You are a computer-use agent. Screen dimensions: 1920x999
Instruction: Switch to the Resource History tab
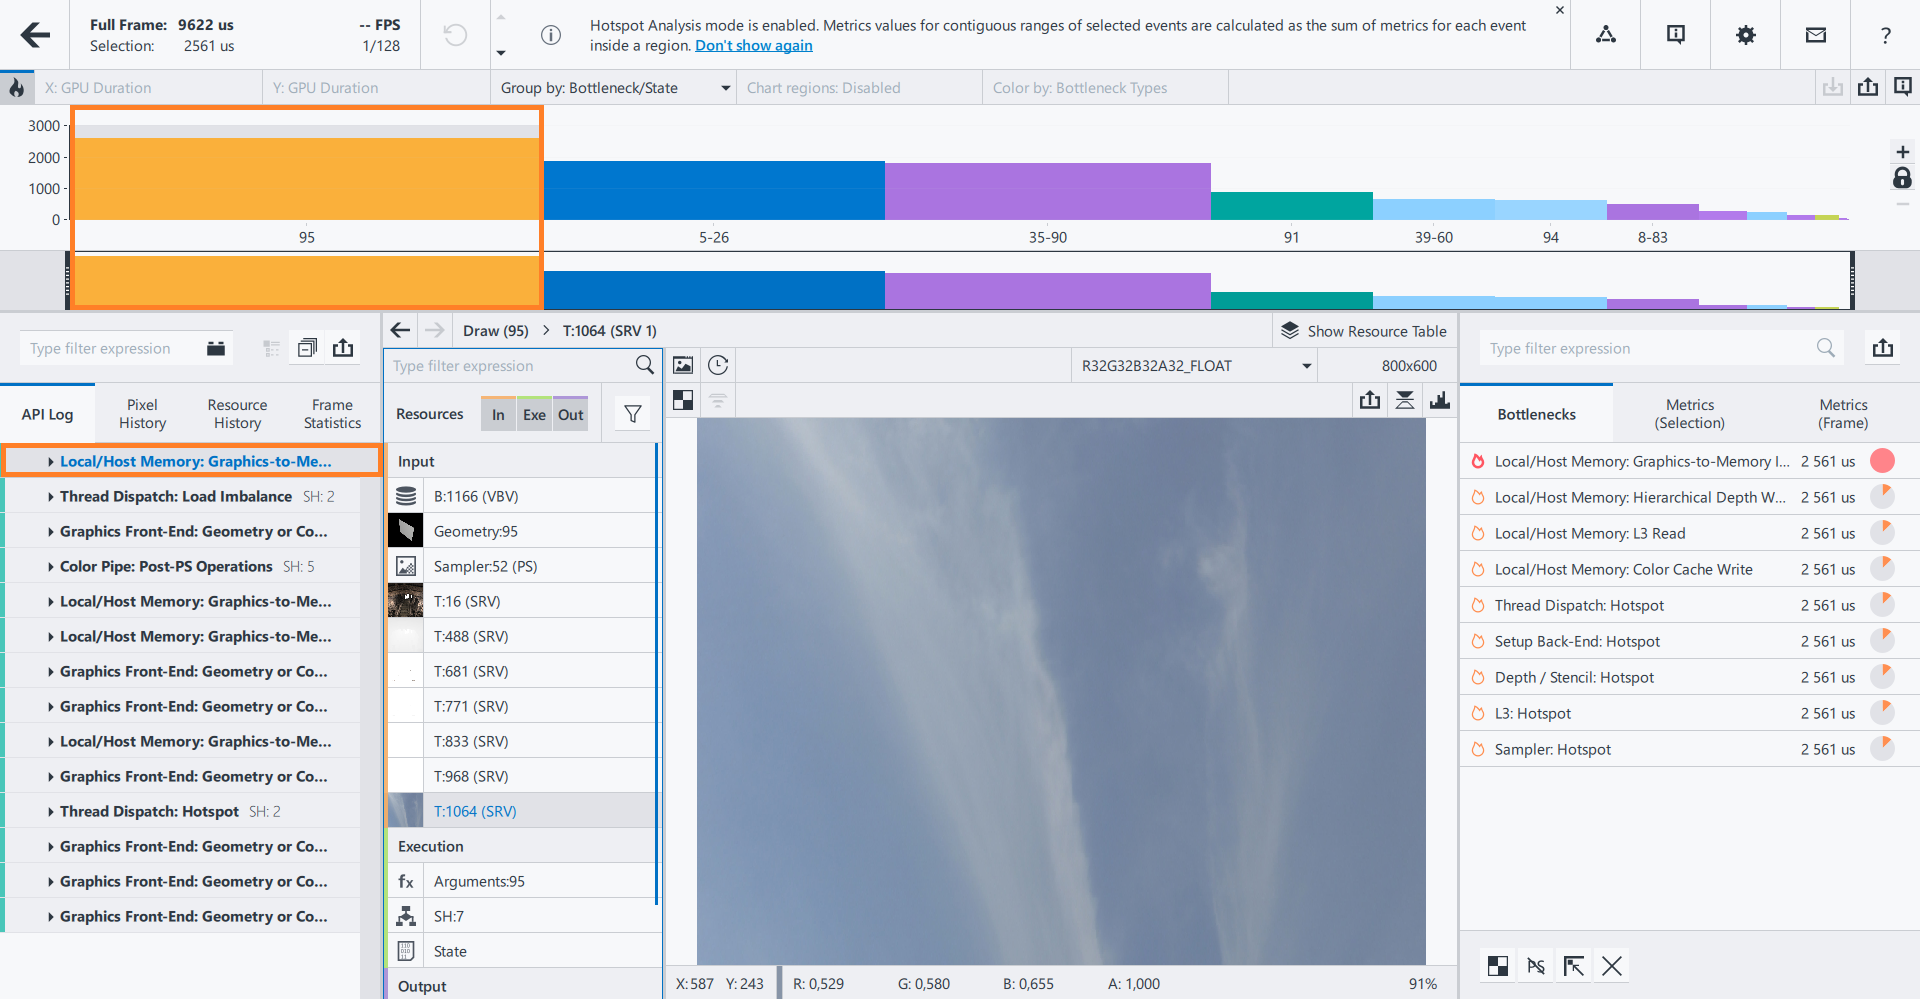point(237,414)
